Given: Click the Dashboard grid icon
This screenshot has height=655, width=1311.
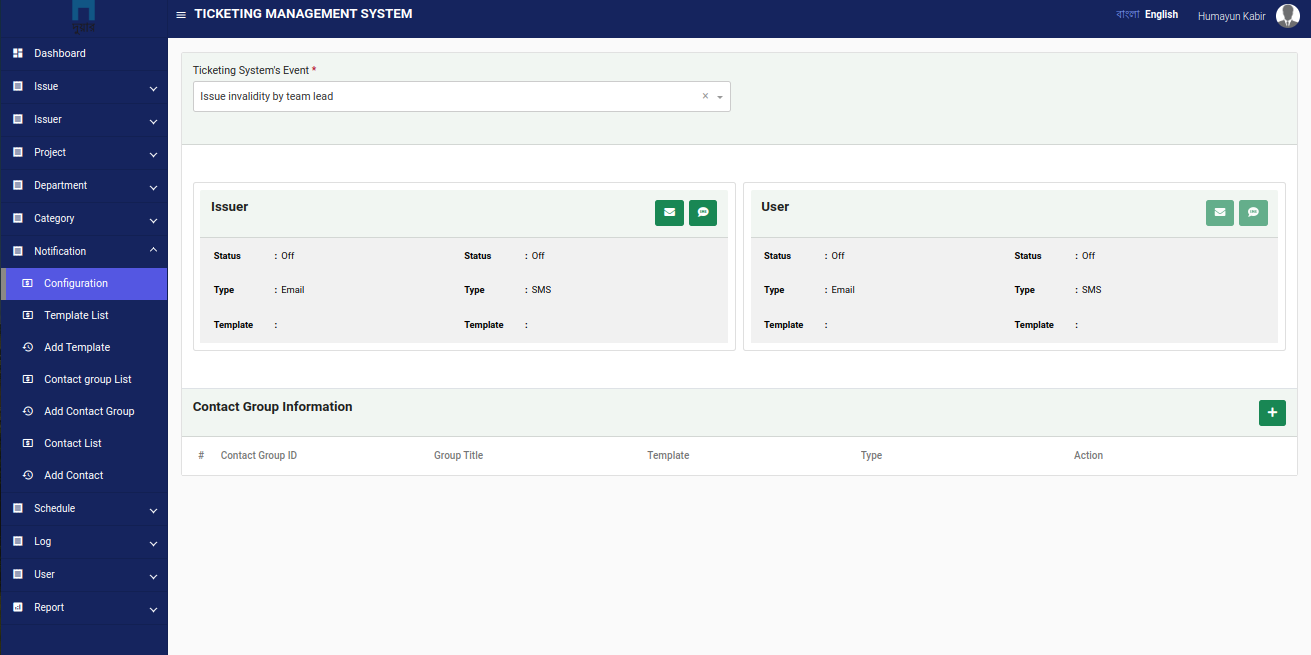Looking at the screenshot, I should coord(18,53).
